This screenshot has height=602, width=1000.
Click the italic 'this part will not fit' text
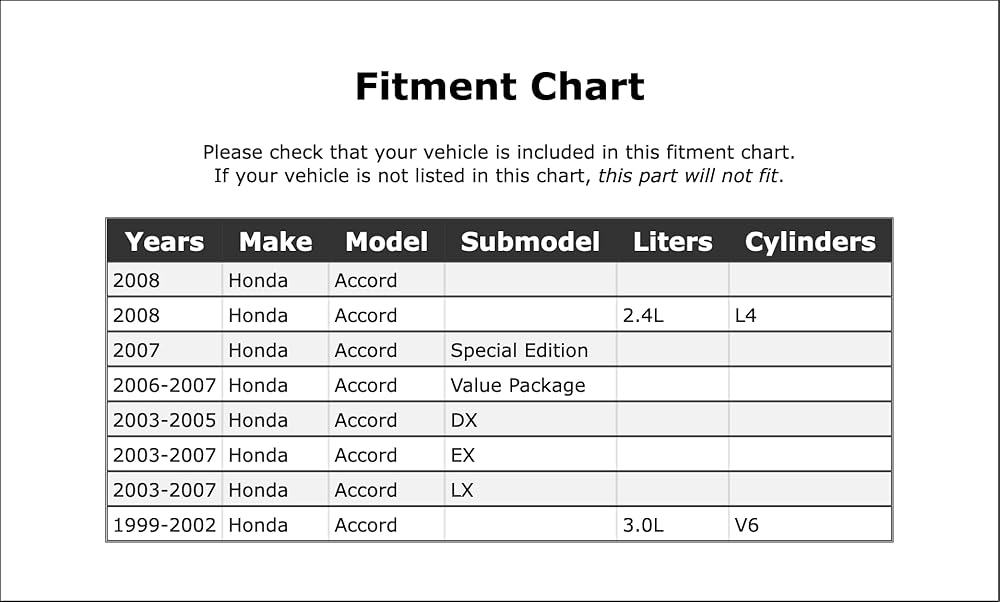(x=688, y=175)
